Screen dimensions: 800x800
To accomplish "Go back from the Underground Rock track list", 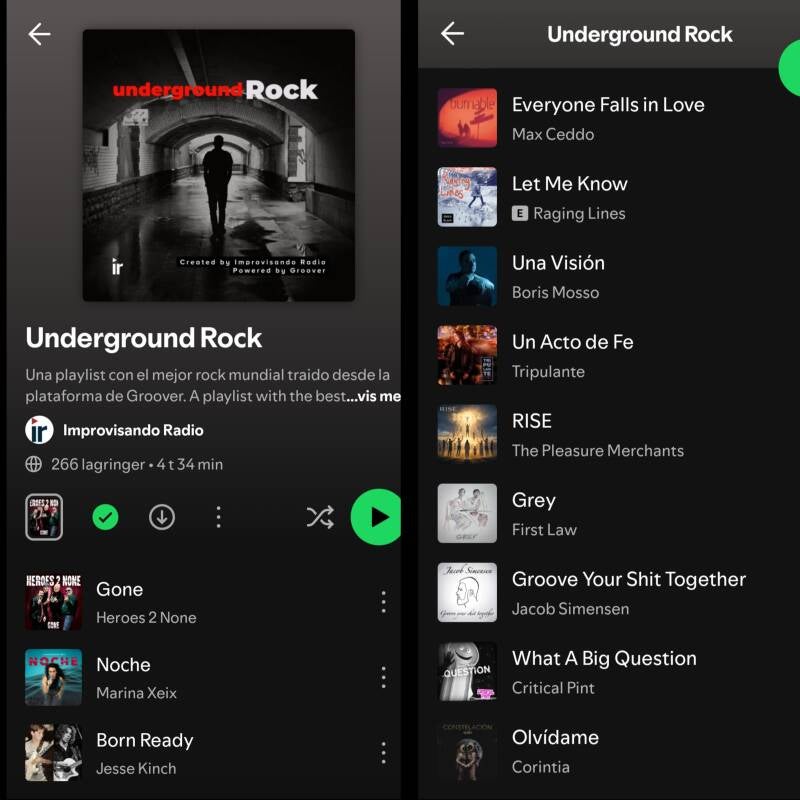I will [452, 34].
